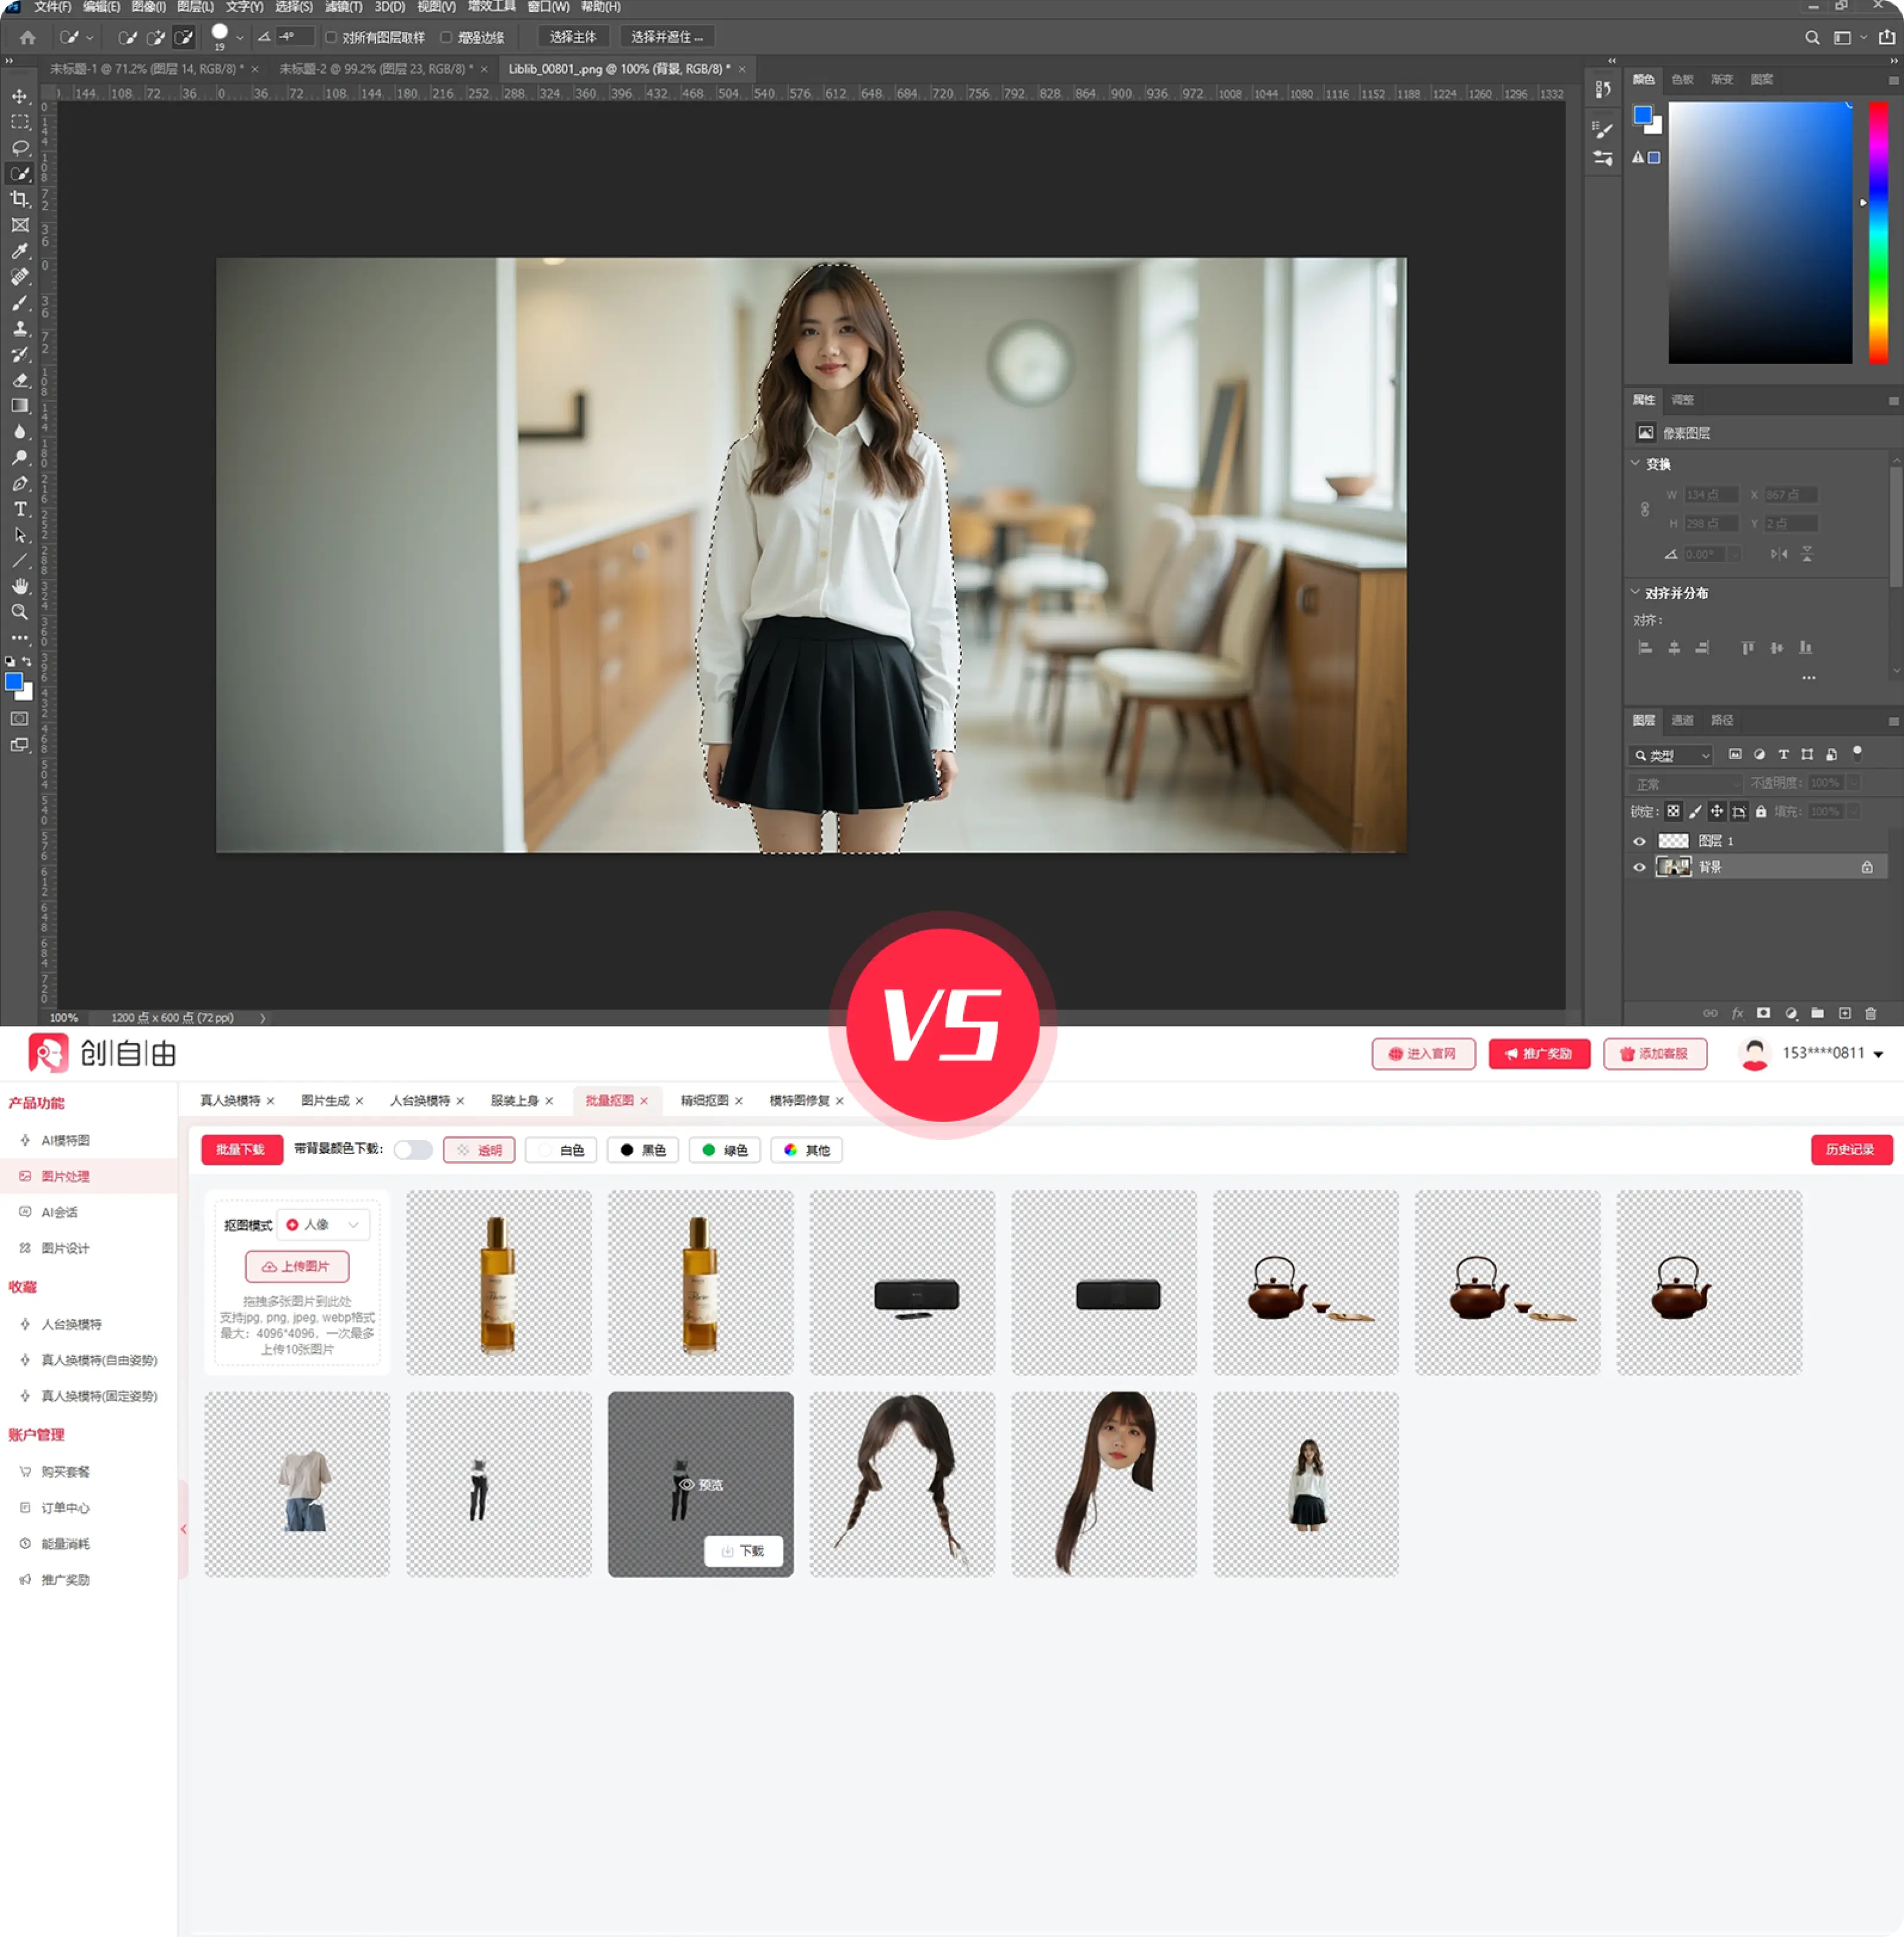Screen dimensions: 1904x1937
Task: Open the account dropdown arrow 153****0811
Action: [1878, 1054]
